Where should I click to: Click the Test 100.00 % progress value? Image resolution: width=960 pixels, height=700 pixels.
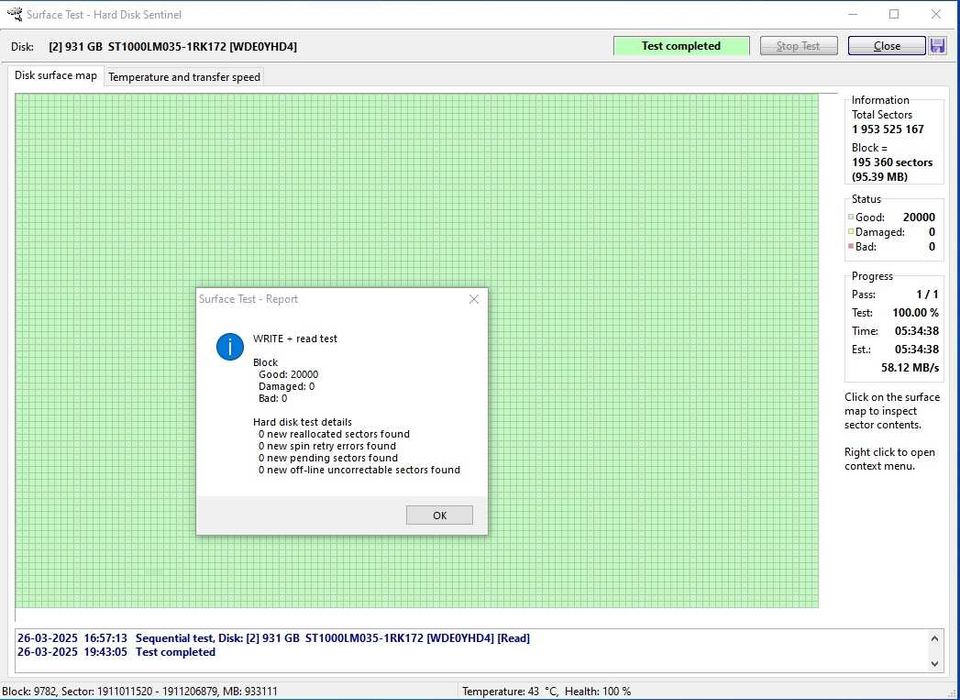[x=915, y=312]
